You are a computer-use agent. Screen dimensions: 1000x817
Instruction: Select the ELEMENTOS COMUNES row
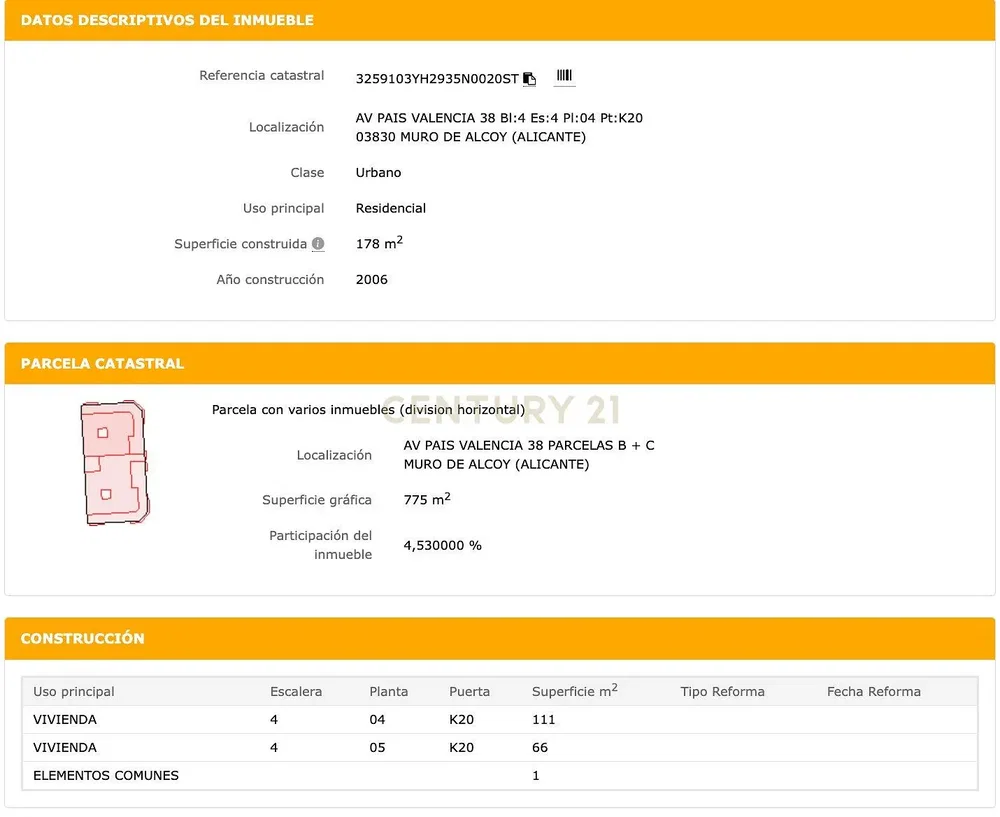point(499,776)
